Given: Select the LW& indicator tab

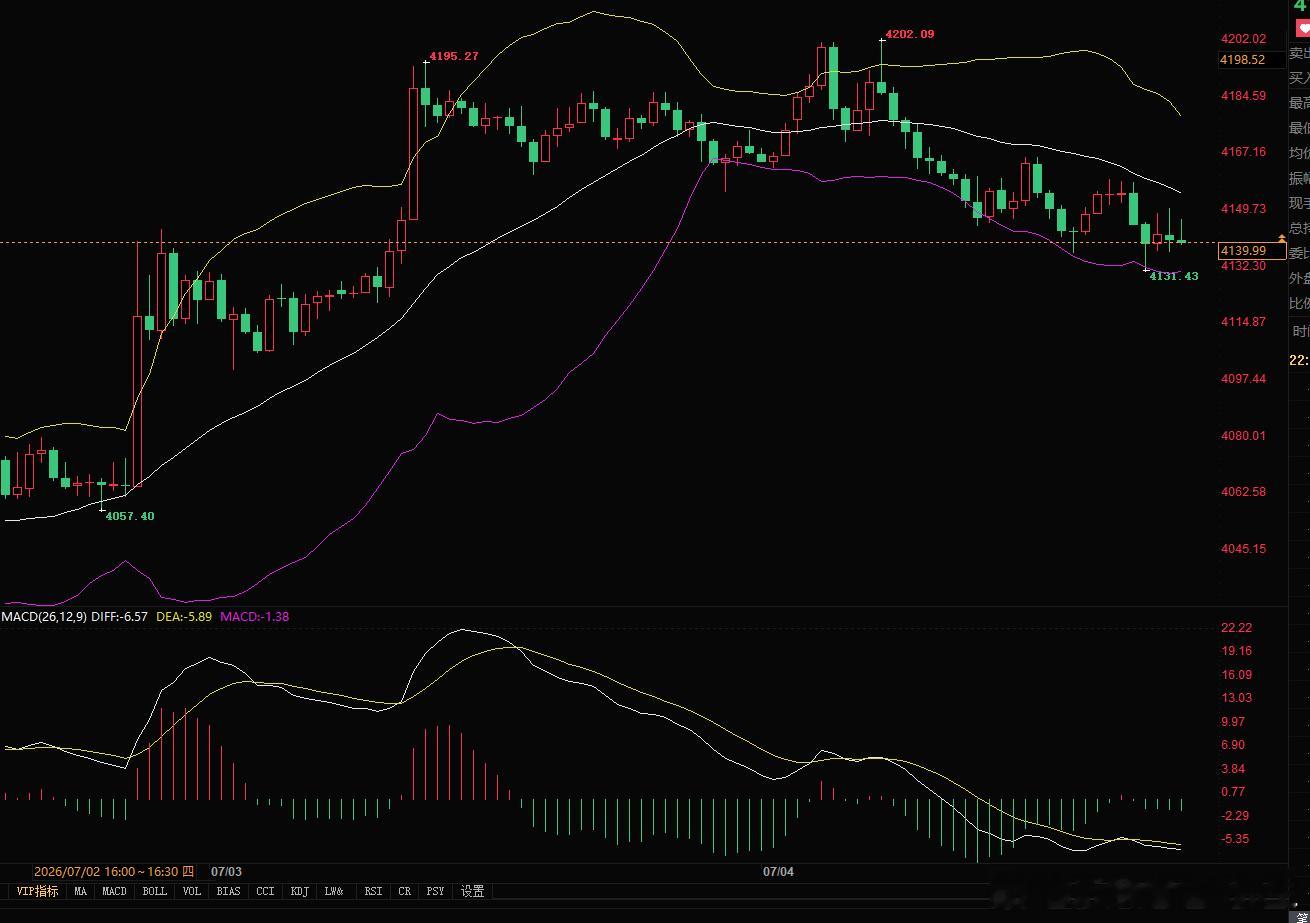Looking at the screenshot, I should 335,891.
